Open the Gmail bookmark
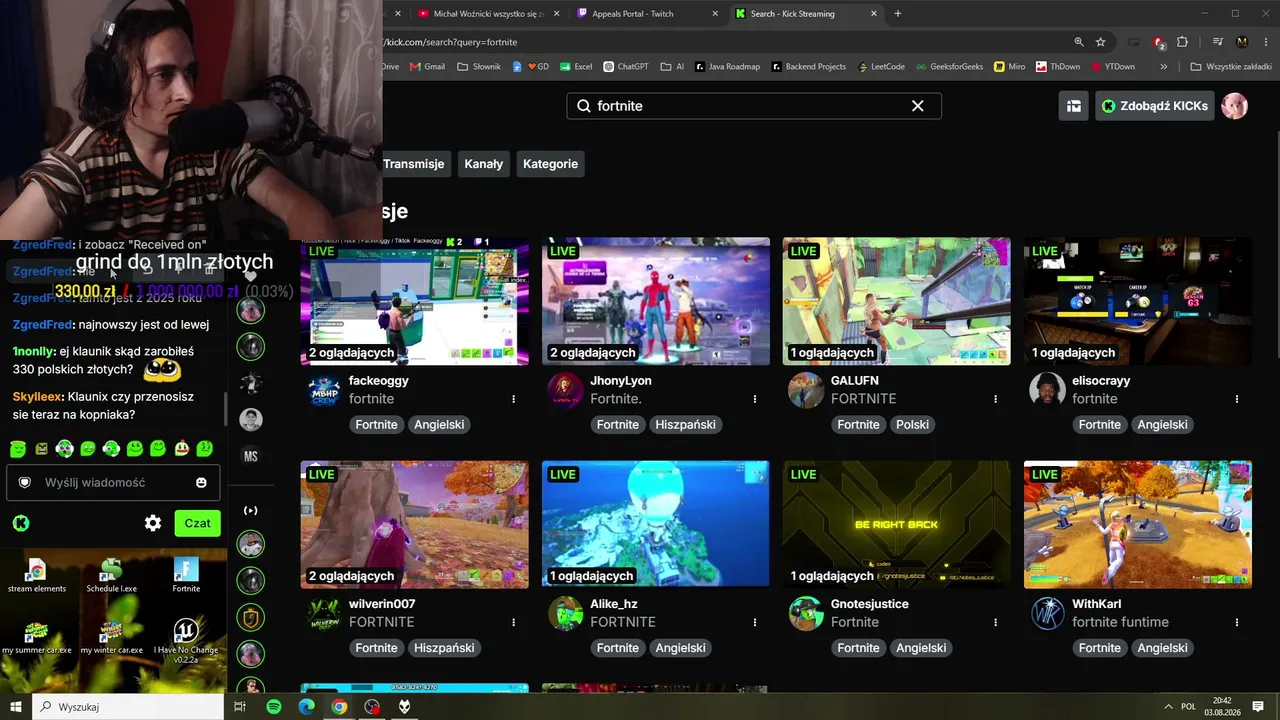The image size is (1280, 720). click(x=427, y=67)
